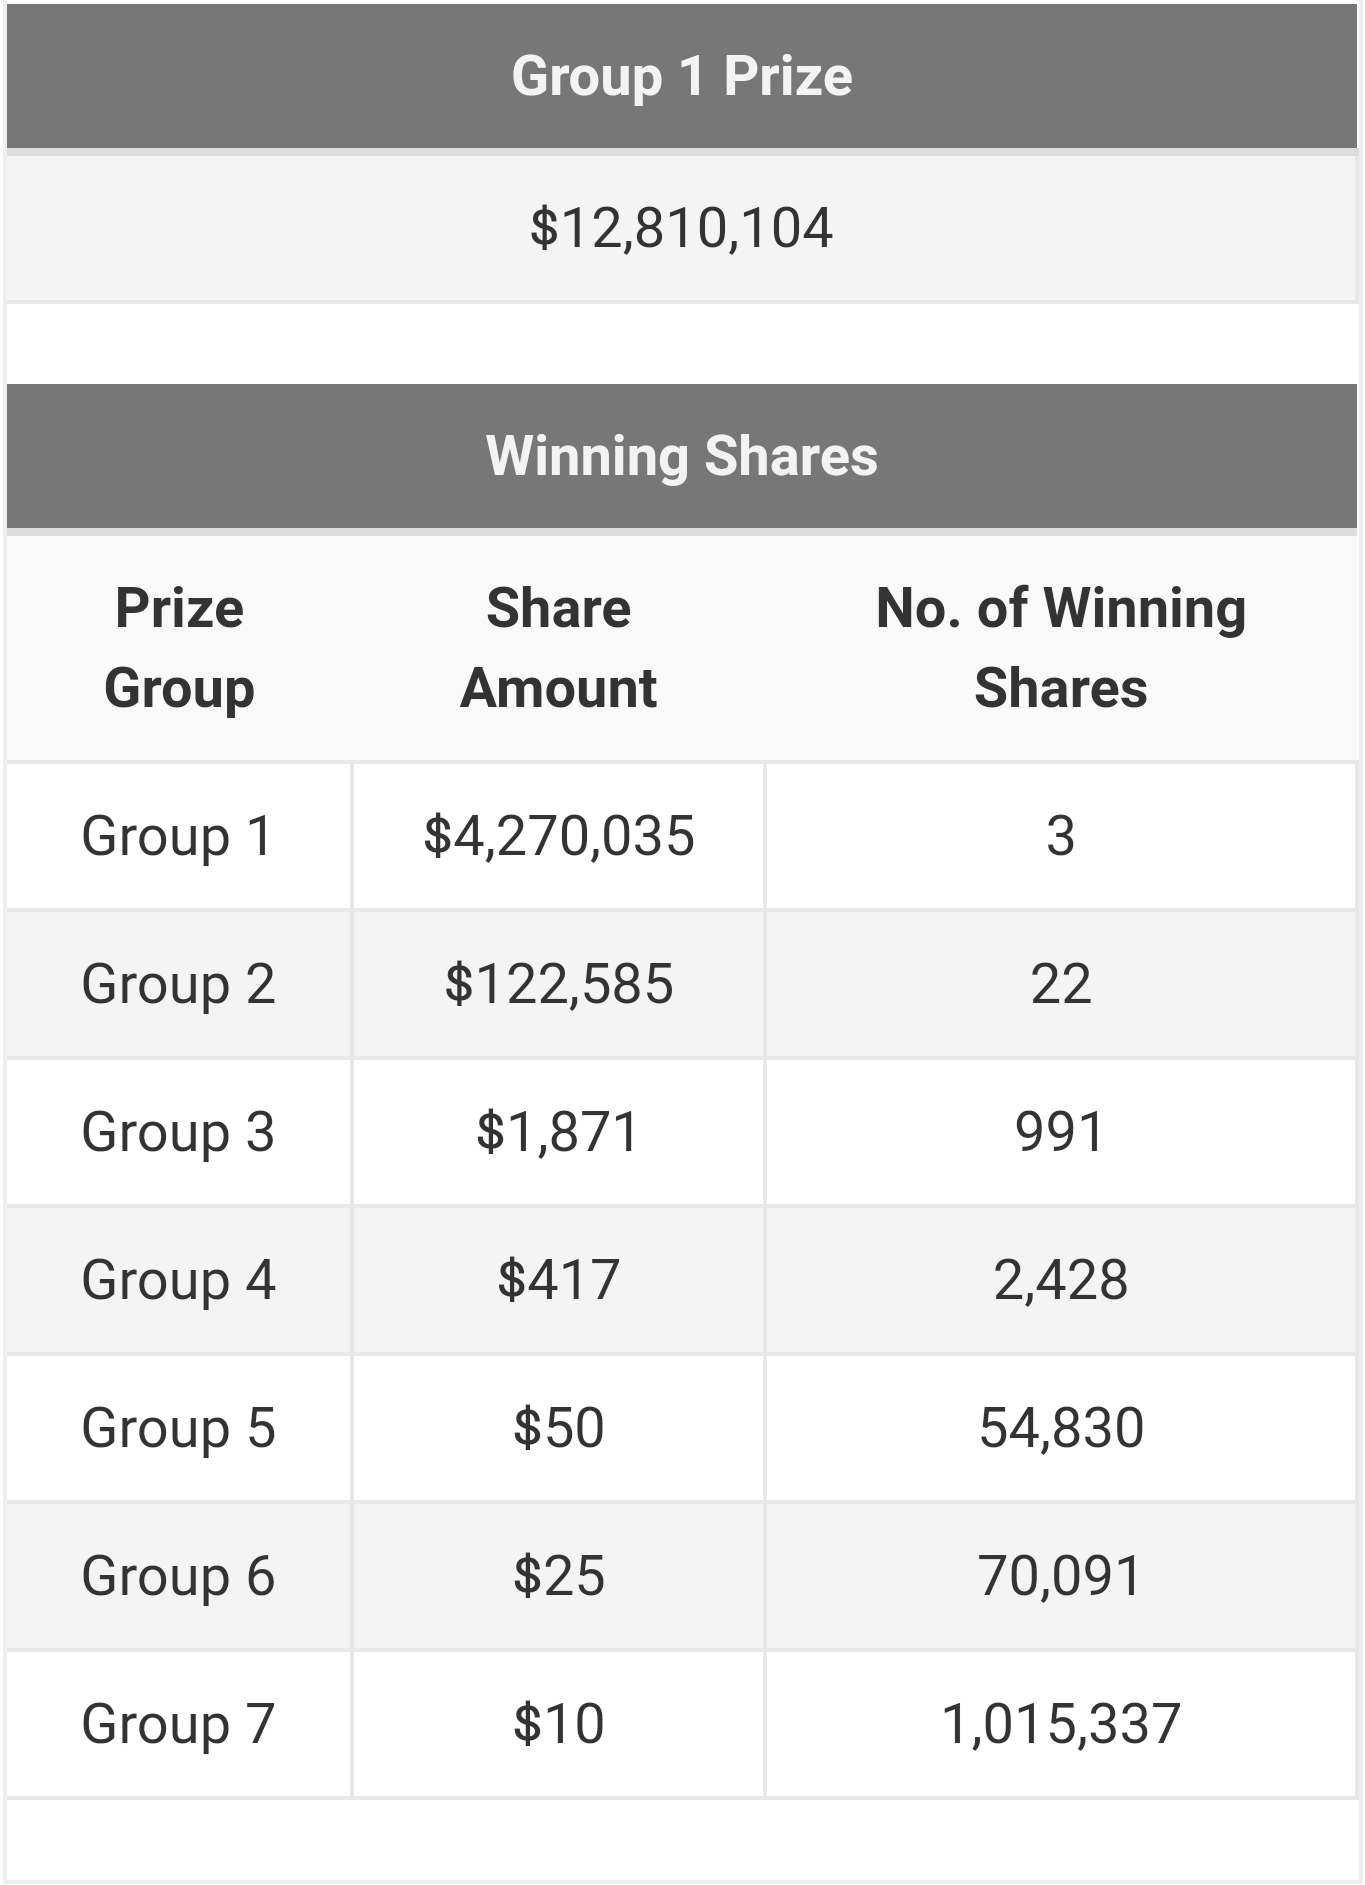1365x1885 pixels.
Task: Click the No. of Winning Shares header
Action: [x=1060, y=648]
